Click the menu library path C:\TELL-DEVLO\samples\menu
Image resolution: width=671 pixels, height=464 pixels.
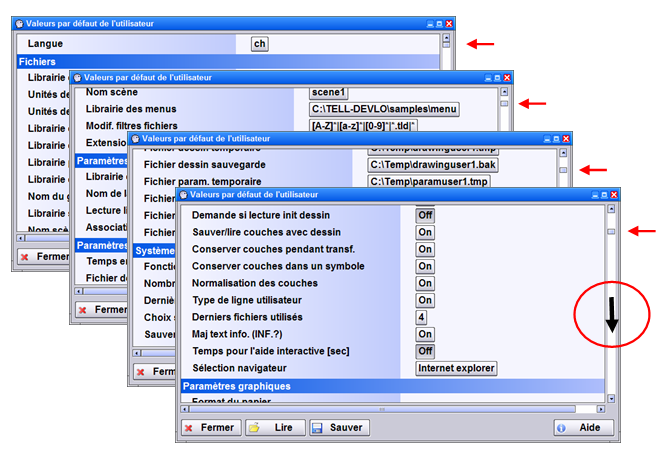[x=384, y=108]
